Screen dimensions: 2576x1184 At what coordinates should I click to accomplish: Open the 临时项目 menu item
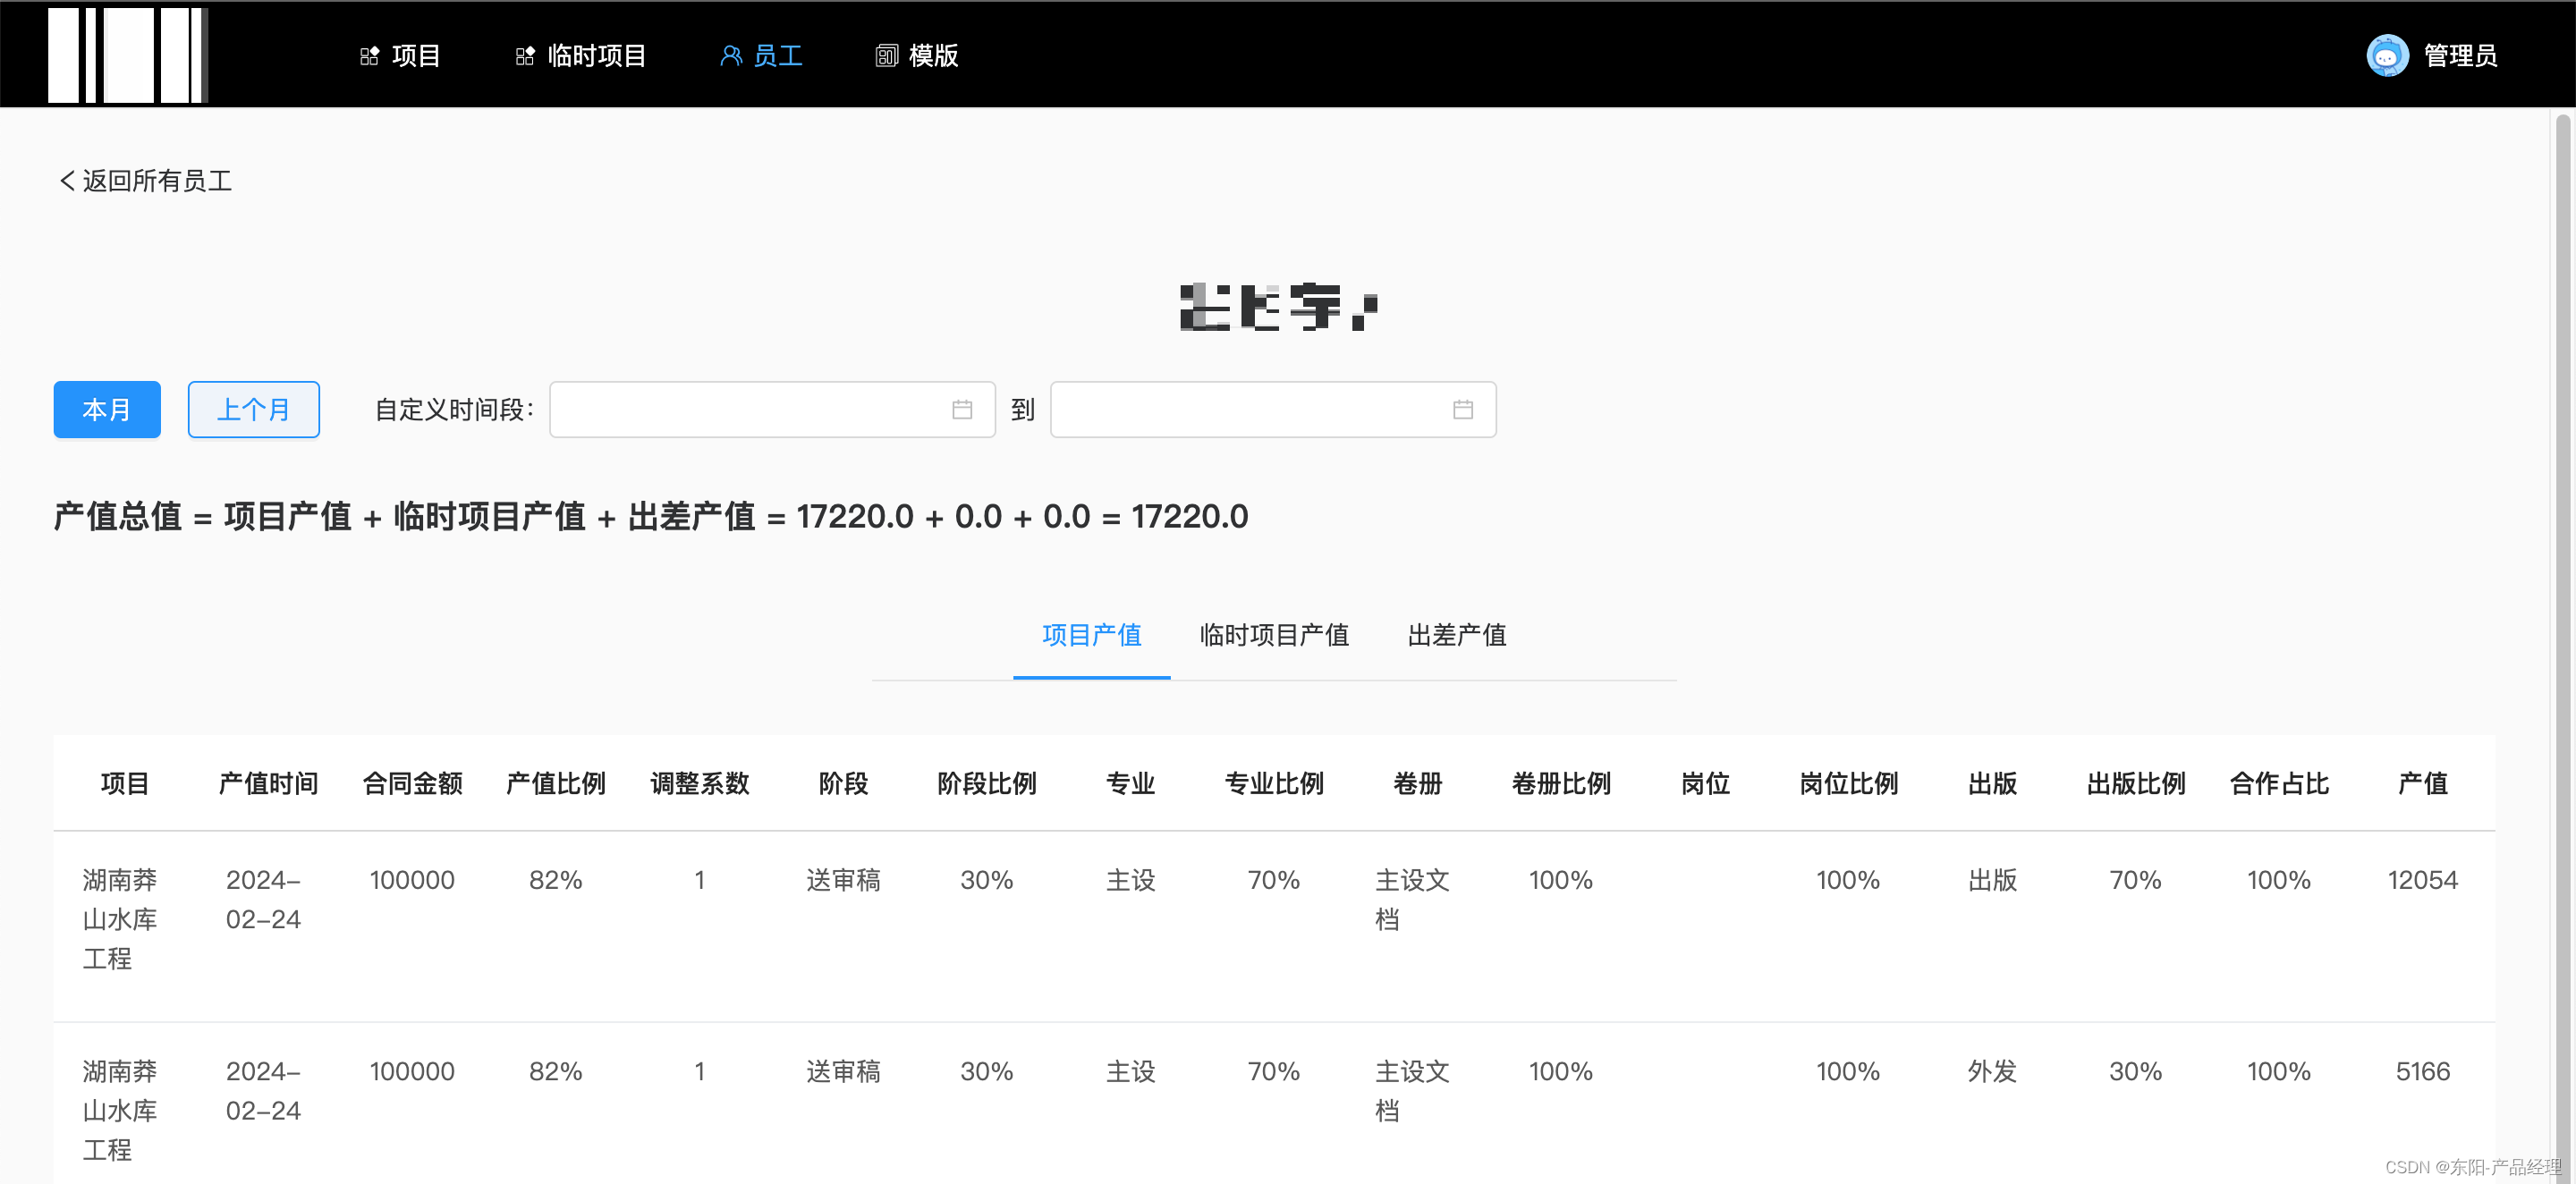pyautogui.click(x=597, y=56)
